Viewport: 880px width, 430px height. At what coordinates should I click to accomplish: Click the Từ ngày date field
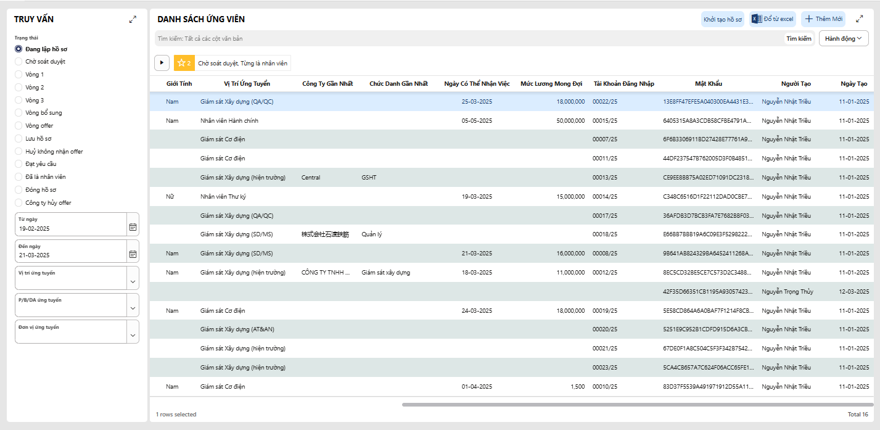click(x=70, y=225)
